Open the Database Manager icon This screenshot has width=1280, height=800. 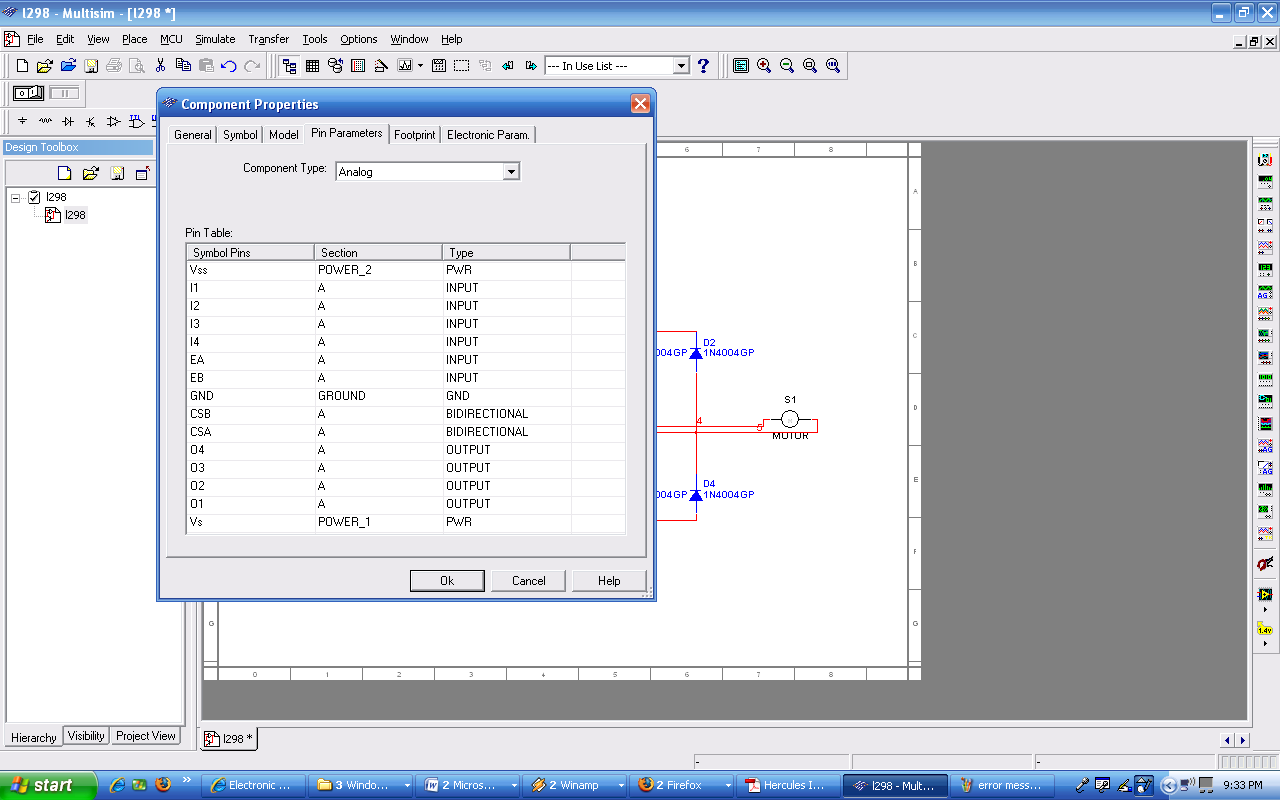point(335,66)
